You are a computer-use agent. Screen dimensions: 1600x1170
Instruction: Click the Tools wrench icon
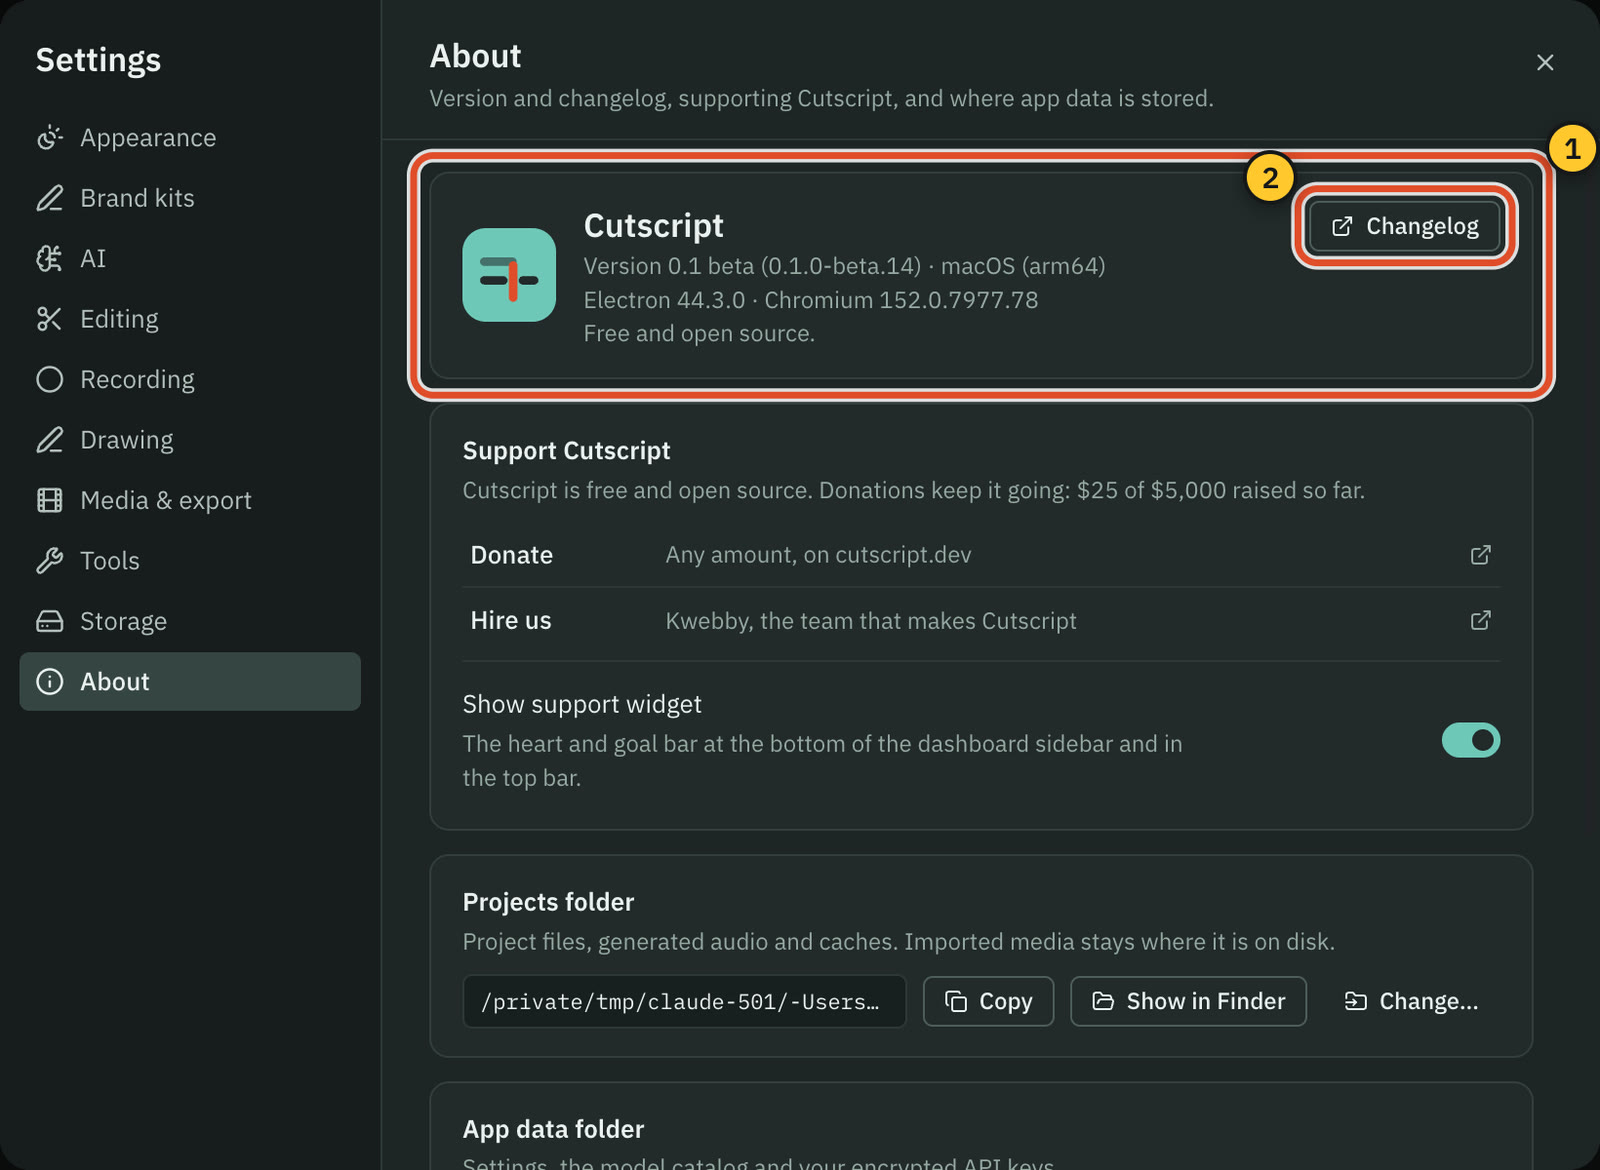coord(49,561)
